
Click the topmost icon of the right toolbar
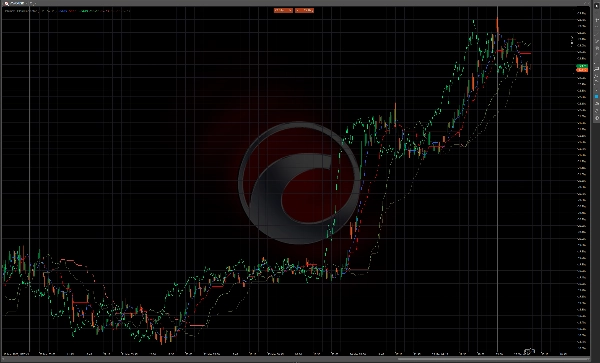click(597, 6)
